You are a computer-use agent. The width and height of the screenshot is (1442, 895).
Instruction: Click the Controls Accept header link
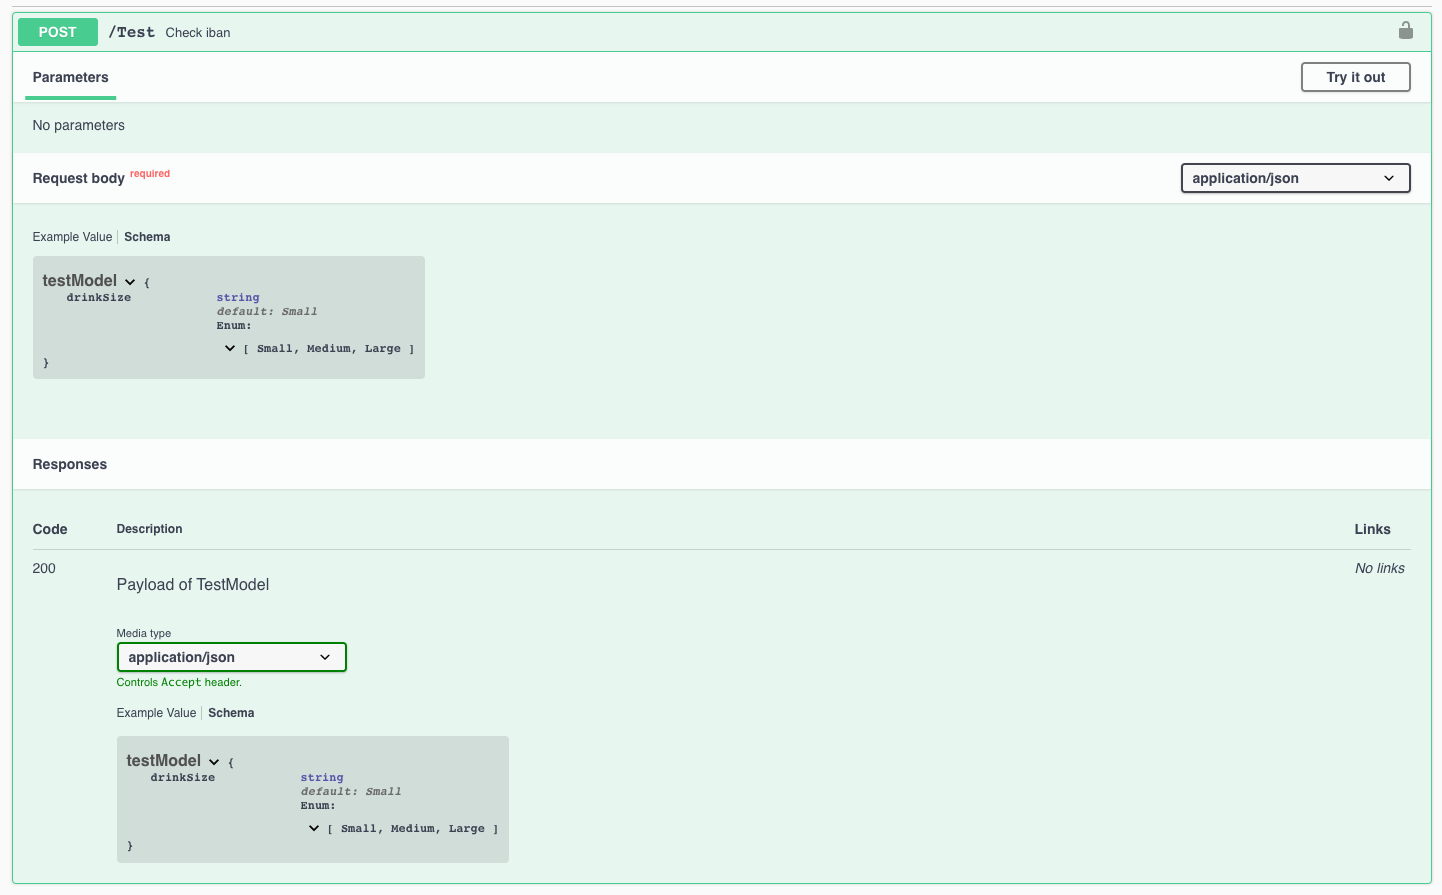179,682
